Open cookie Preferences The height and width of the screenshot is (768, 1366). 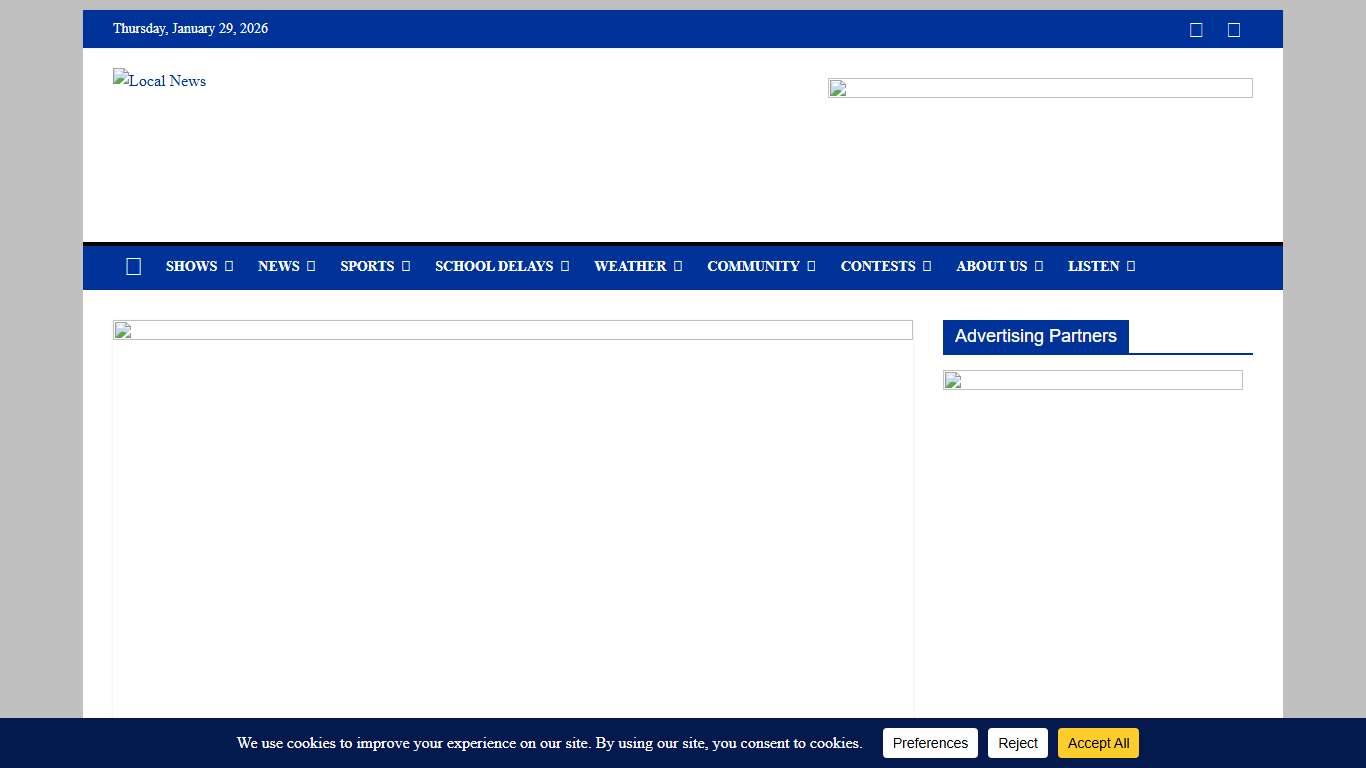[930, 743]
